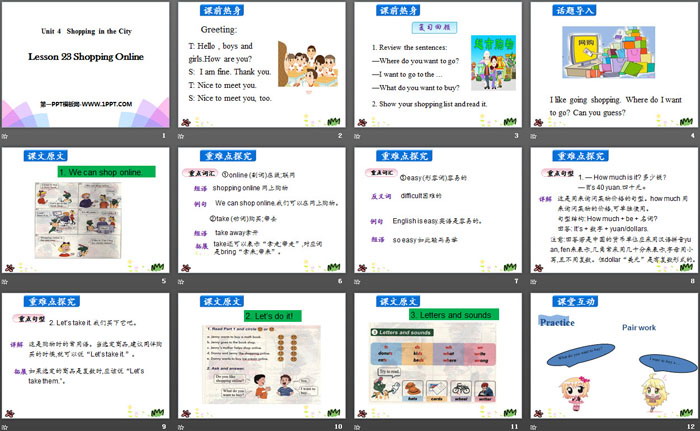Click the animation star icon under slide 3
This screenshot has width=700, height=431.
tap(357, 136)
